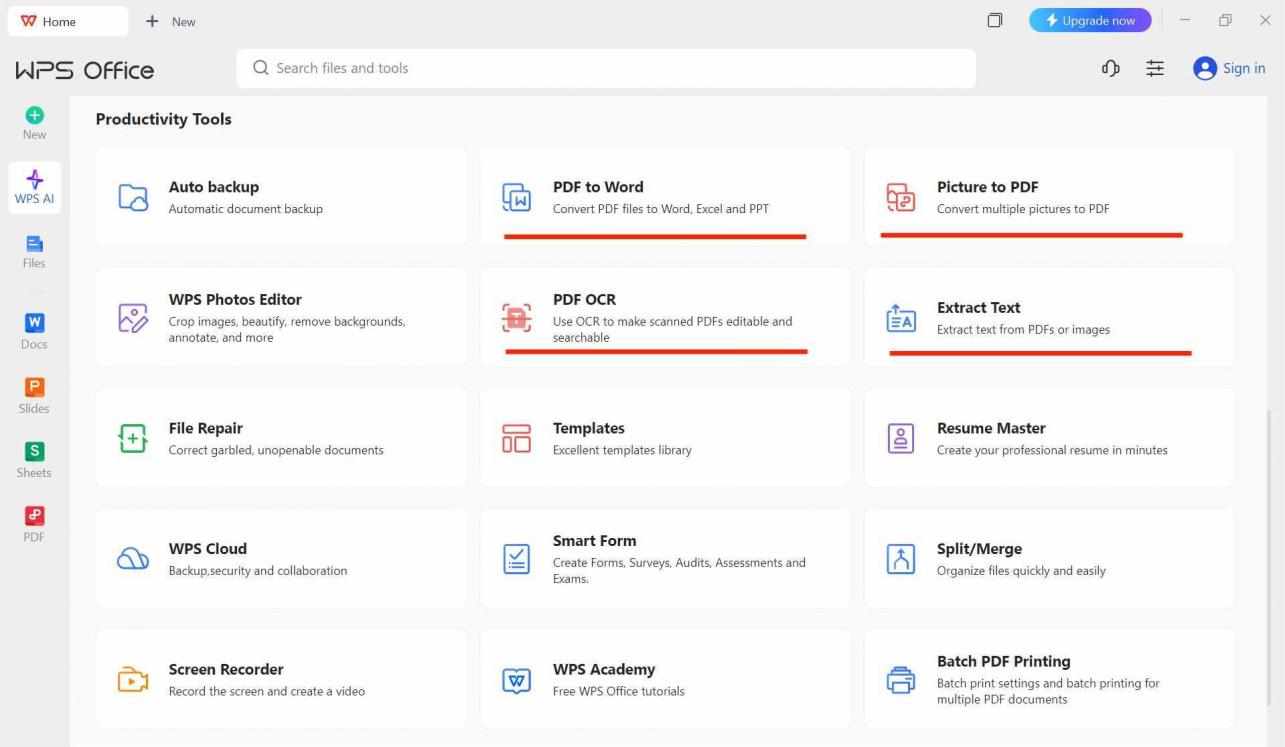Click the PDF OCR icon

tap(516, 317)
